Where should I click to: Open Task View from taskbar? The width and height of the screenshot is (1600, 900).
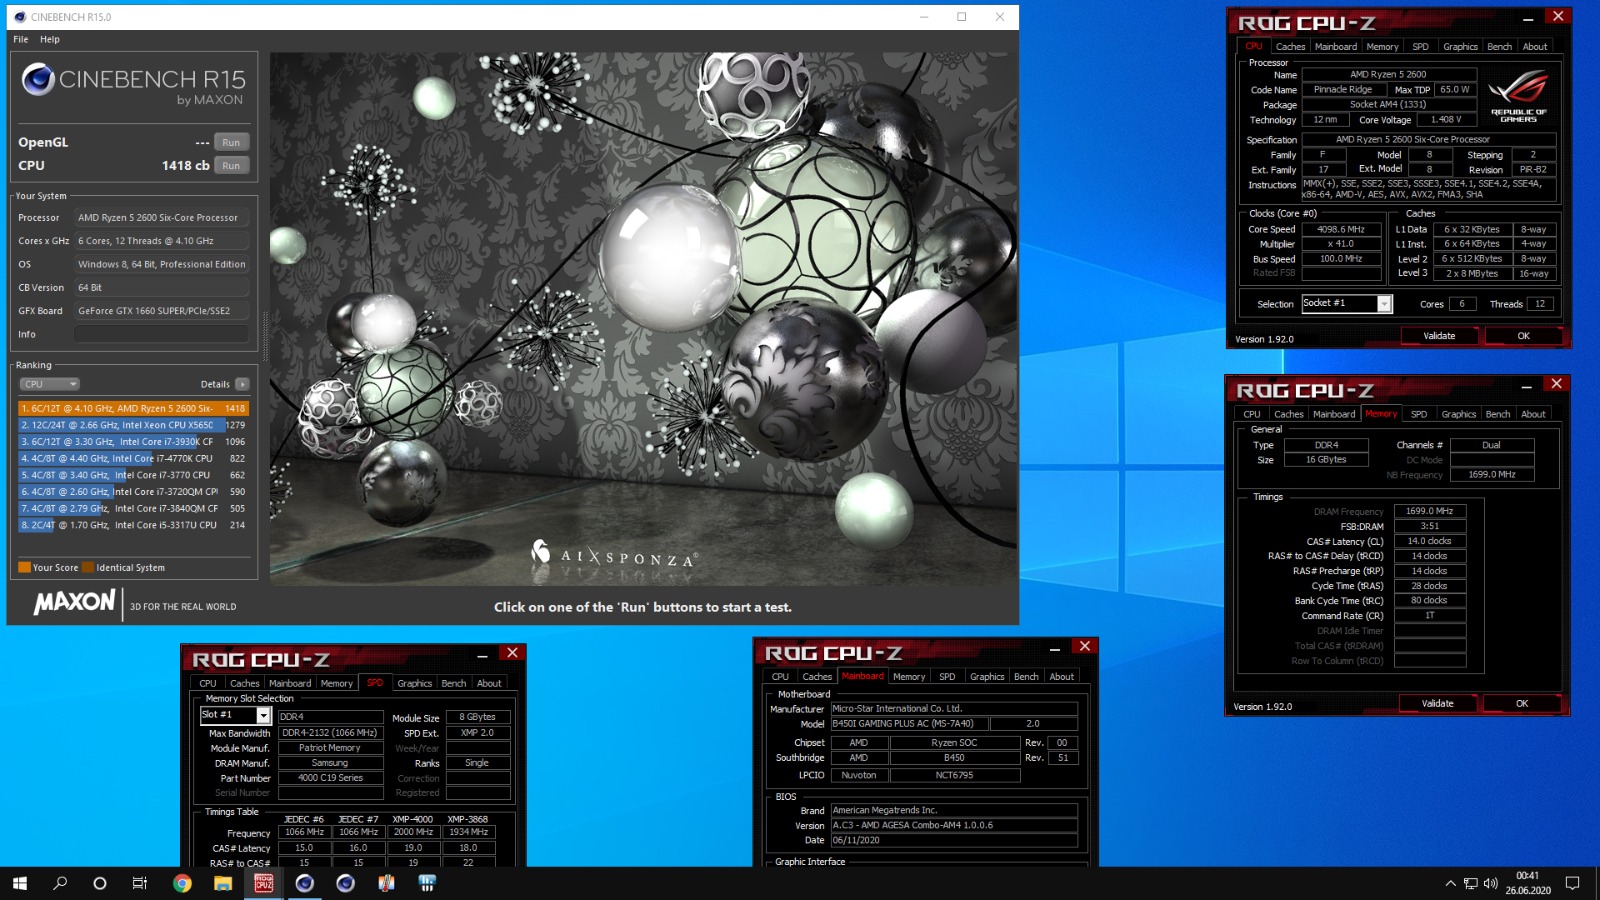click(140, 883)
